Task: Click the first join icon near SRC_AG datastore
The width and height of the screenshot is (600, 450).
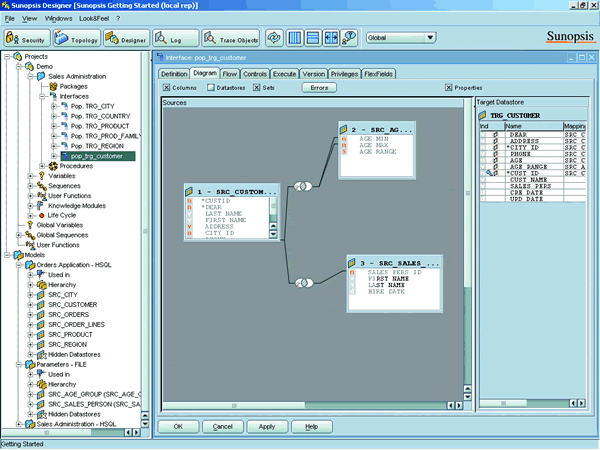Action: pos(303,186)
